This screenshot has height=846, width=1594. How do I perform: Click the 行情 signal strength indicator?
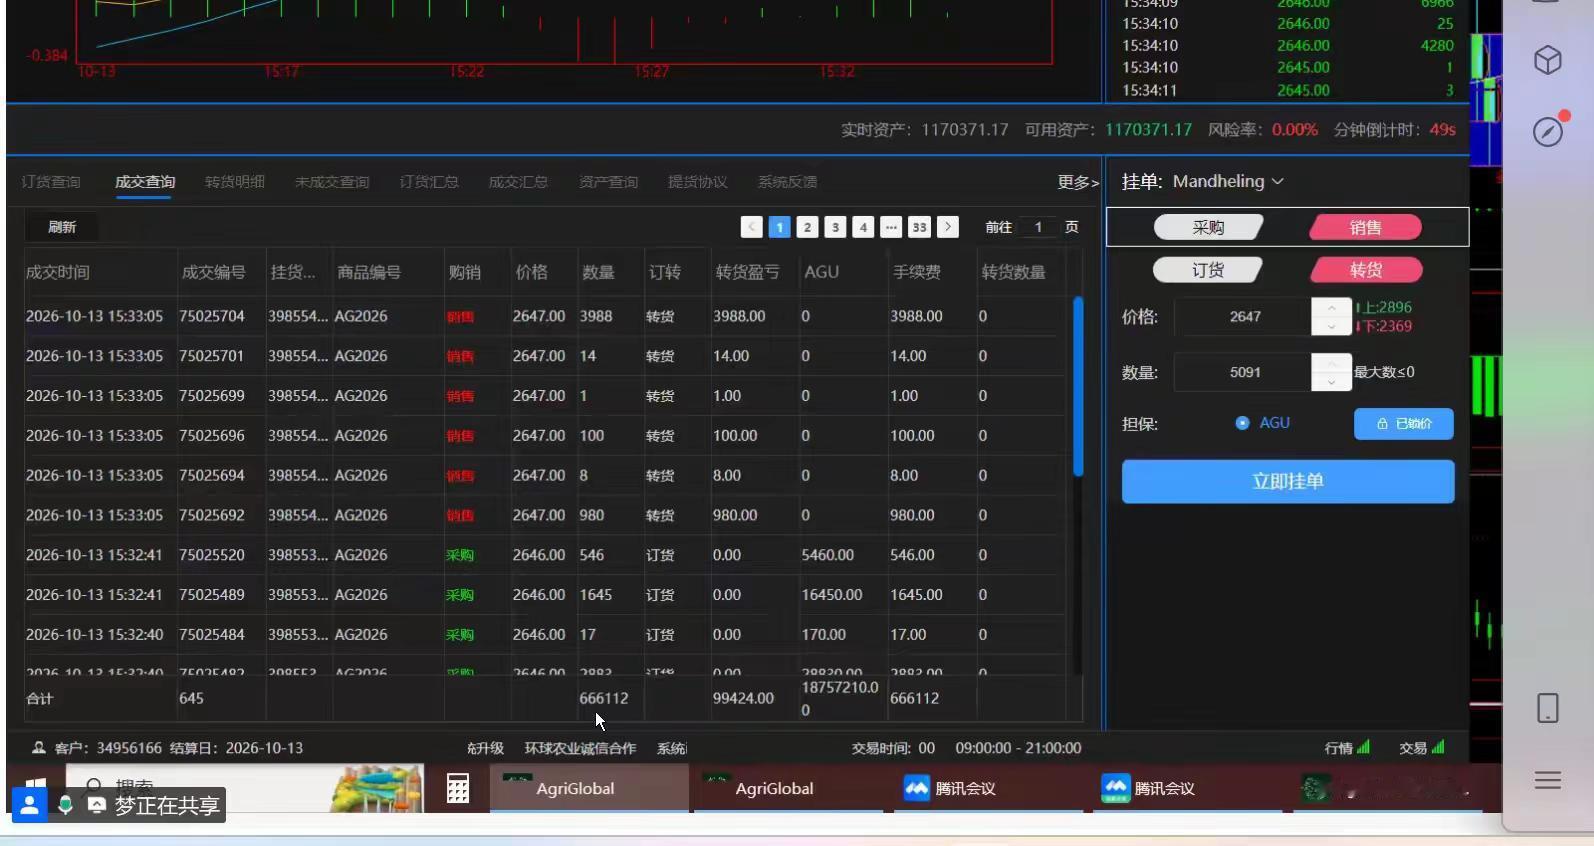[1363, 747]
